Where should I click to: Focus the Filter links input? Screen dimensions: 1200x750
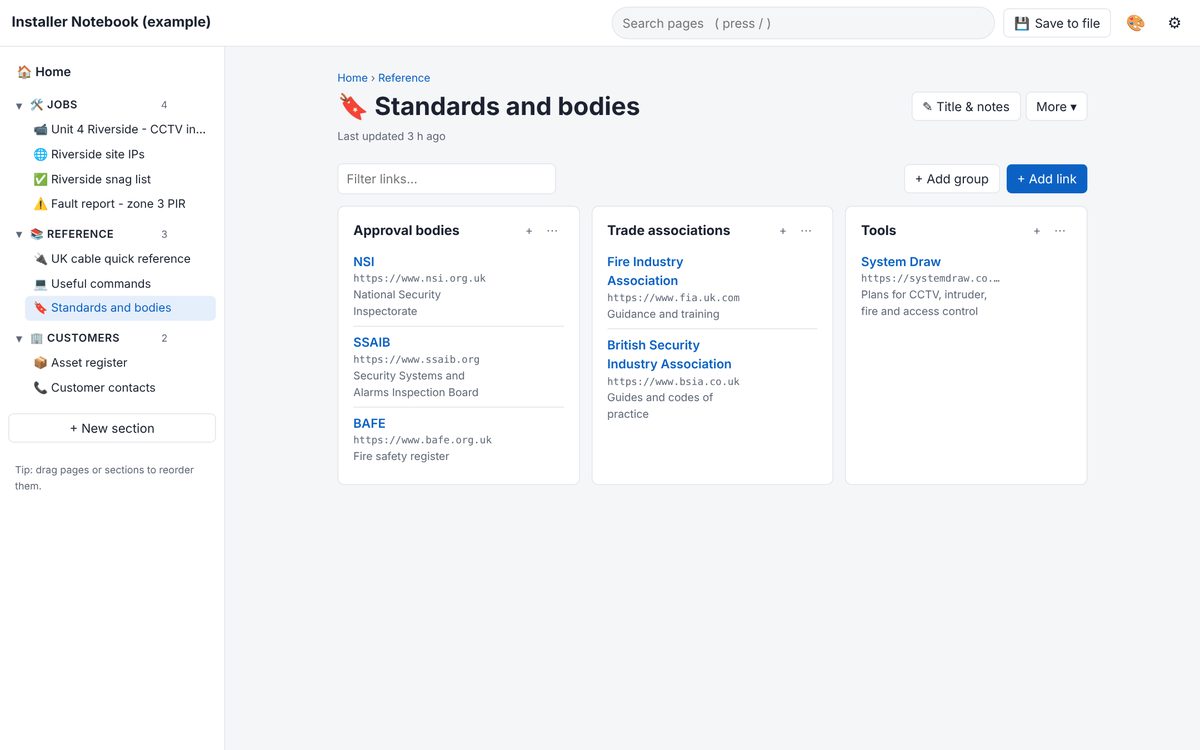[446, 179]
